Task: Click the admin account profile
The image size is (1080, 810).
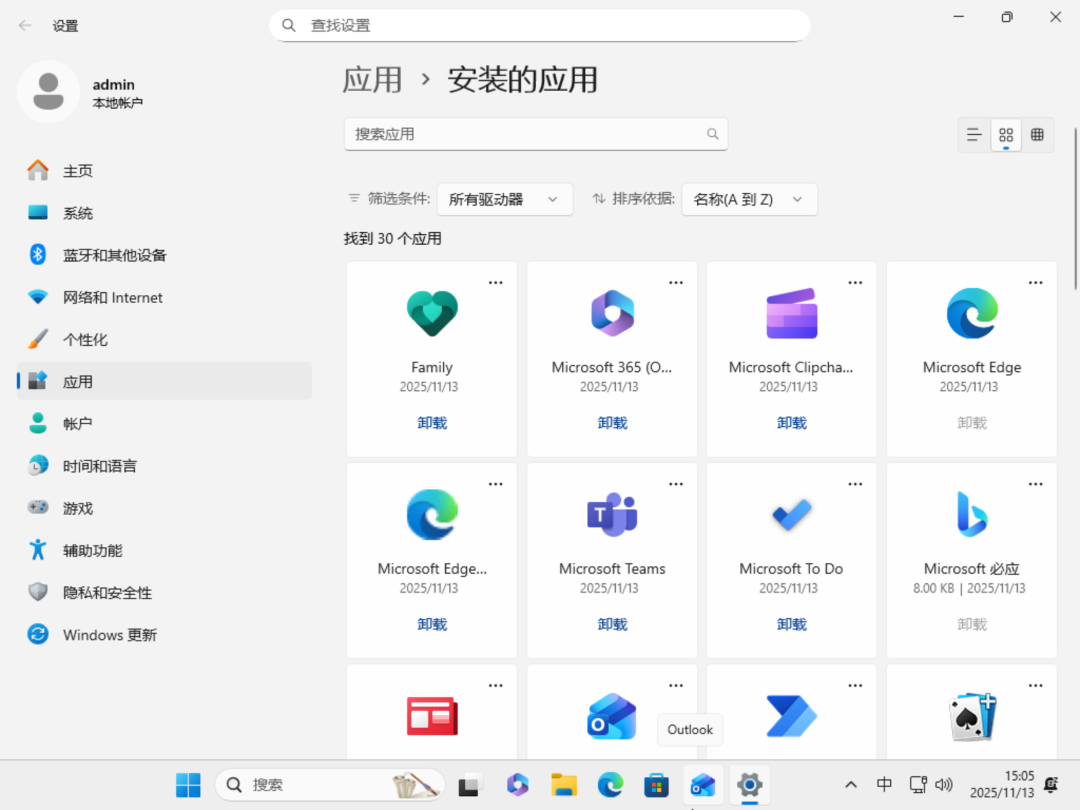Action: (x=81, y=92)
